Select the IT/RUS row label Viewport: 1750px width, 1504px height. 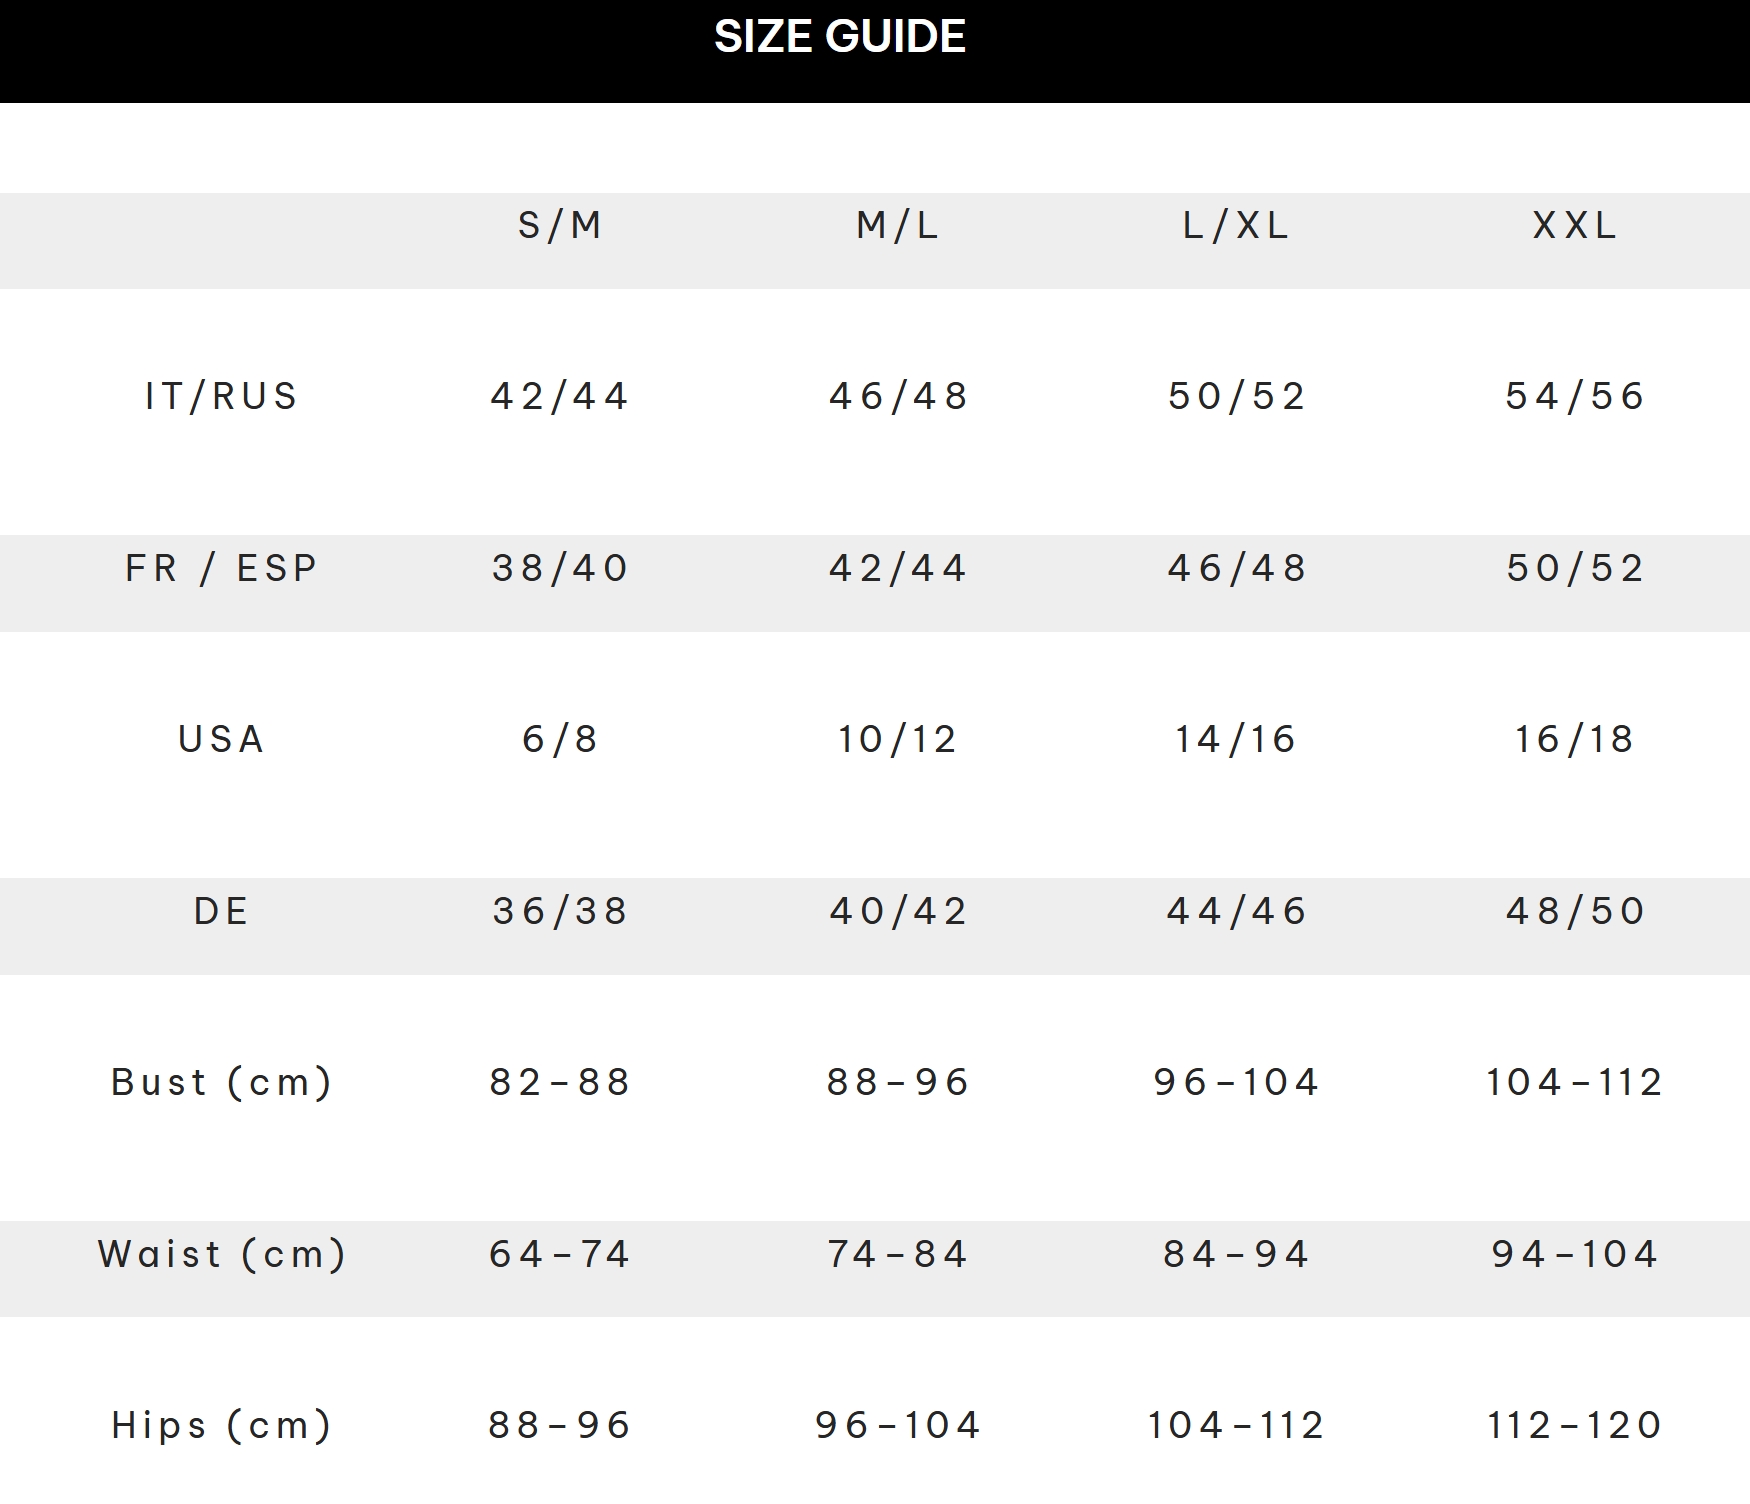pos(221,397)
